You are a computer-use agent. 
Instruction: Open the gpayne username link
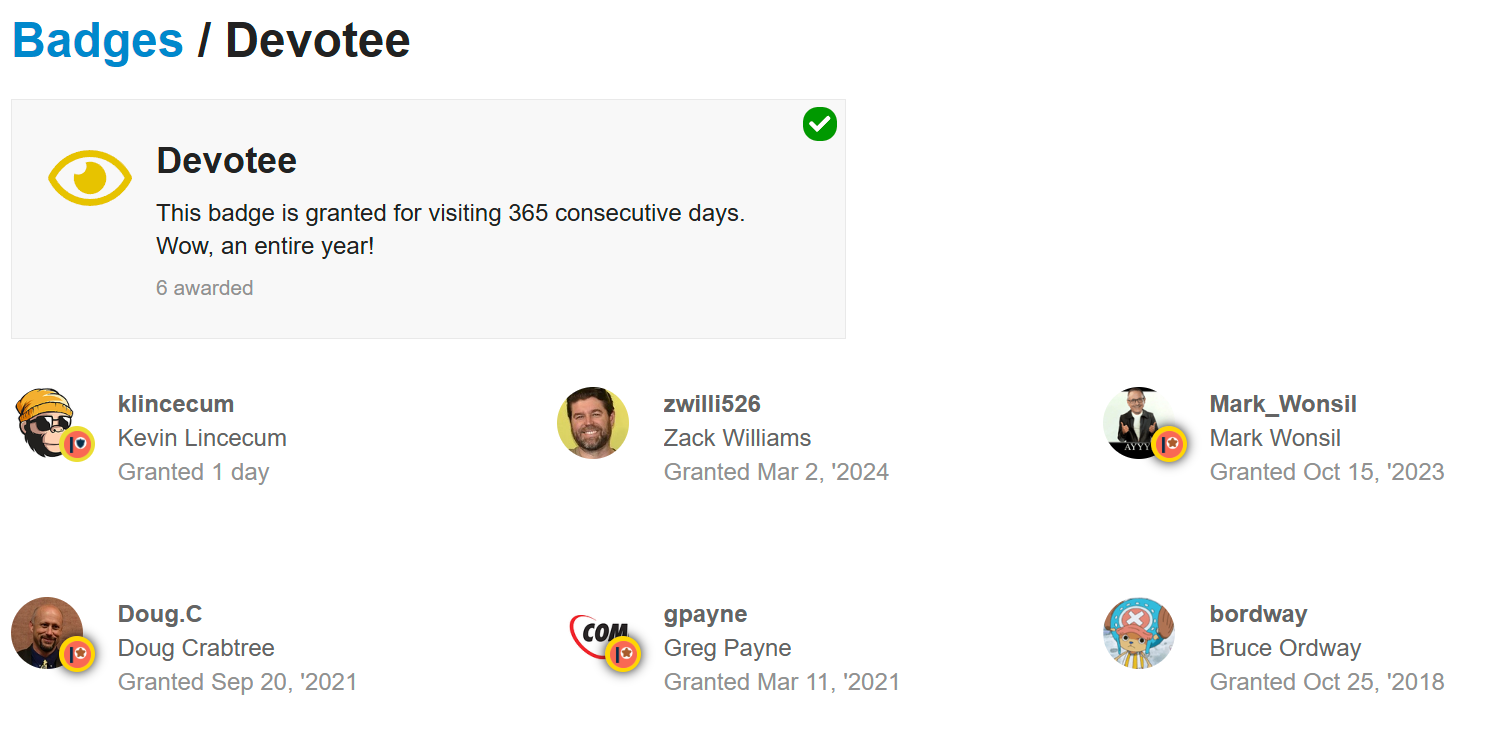coord(706,614)
